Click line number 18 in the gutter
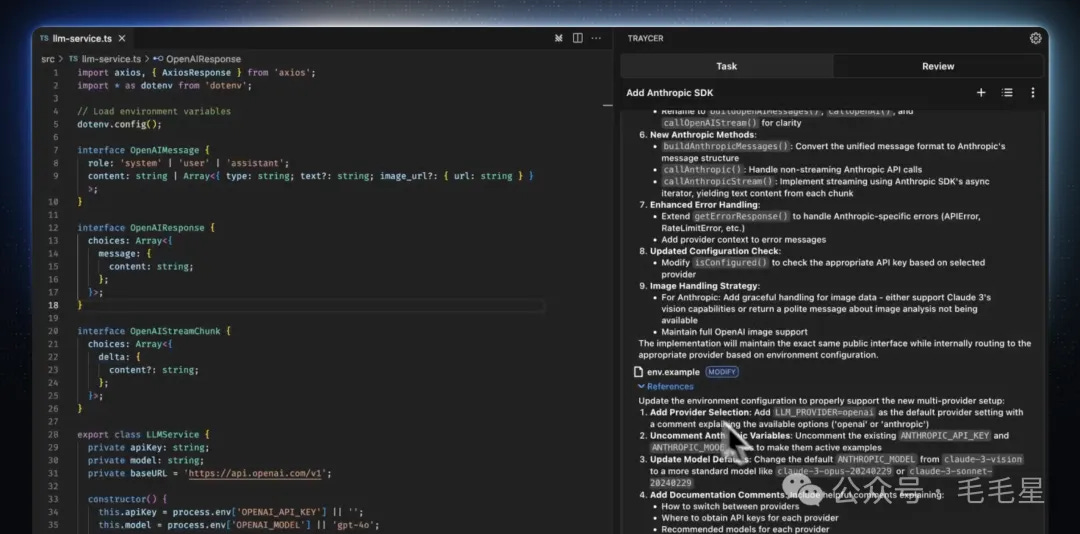Screen dimensions: 1080x534 point(54,305)
